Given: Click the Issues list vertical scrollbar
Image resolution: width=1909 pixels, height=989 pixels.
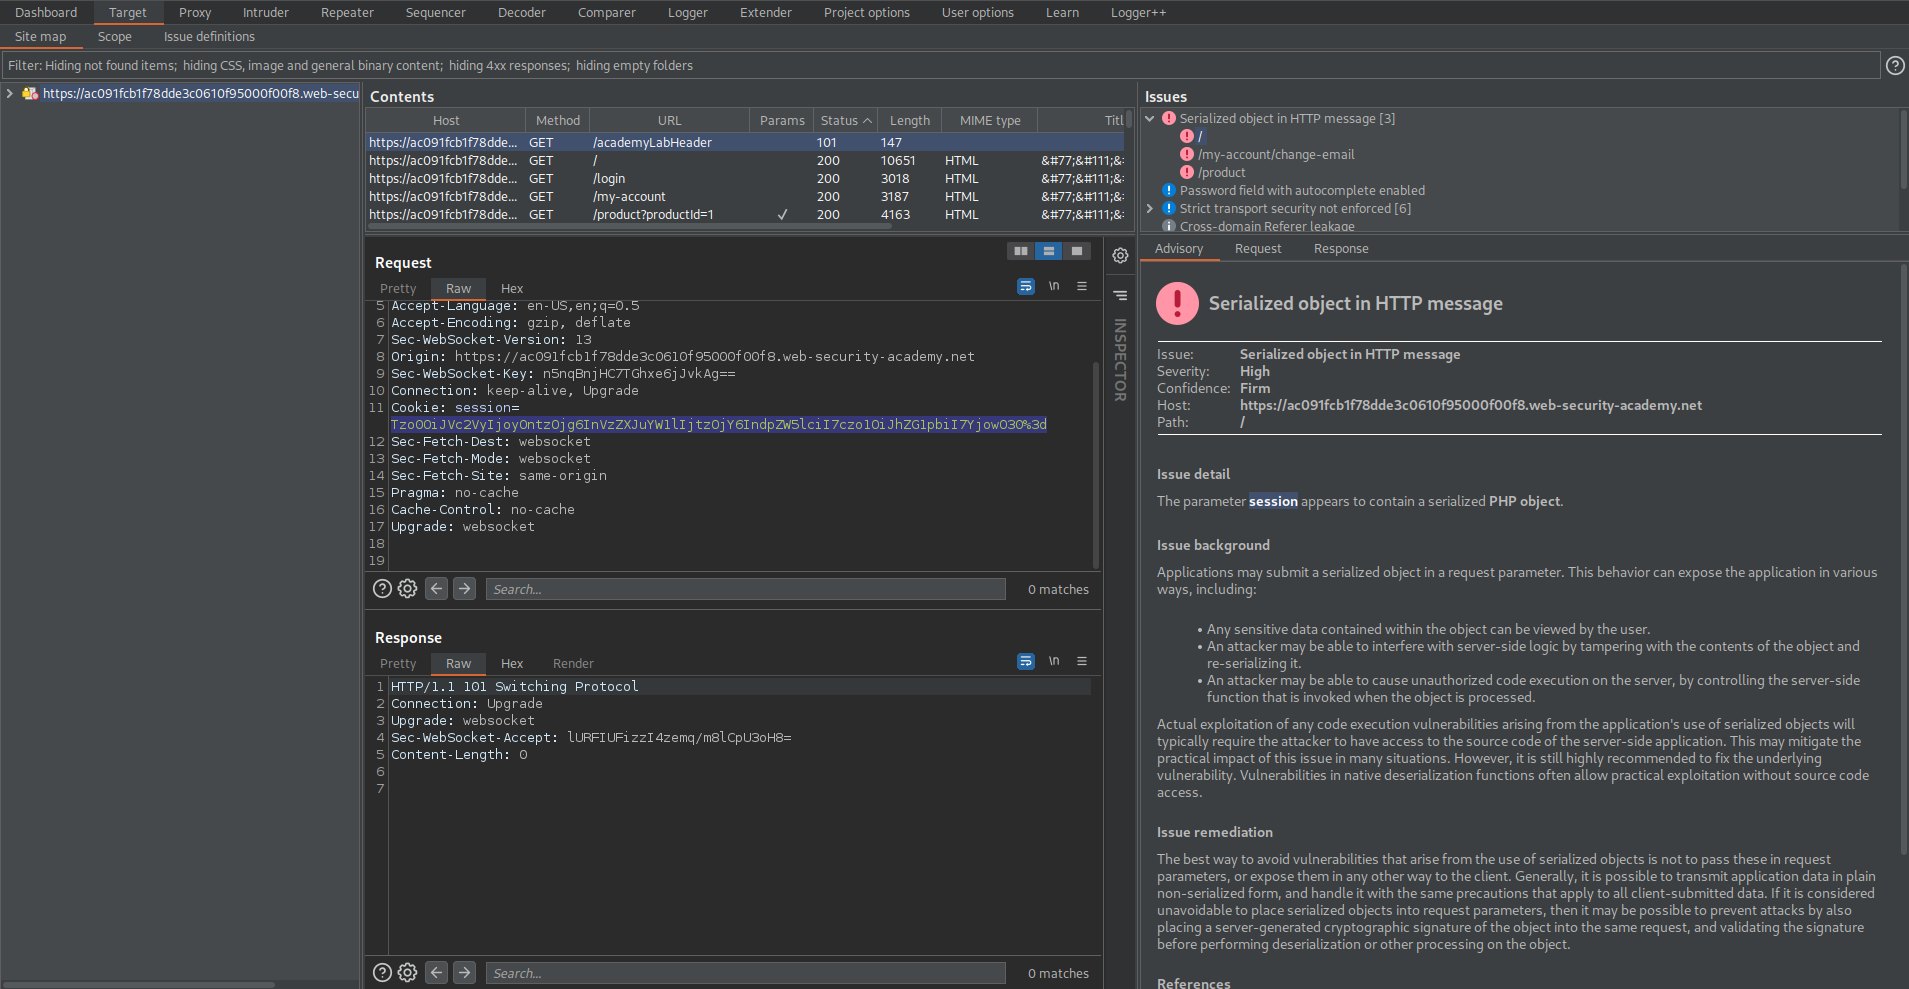Looking at the screenshot, I should (1903, 151).
